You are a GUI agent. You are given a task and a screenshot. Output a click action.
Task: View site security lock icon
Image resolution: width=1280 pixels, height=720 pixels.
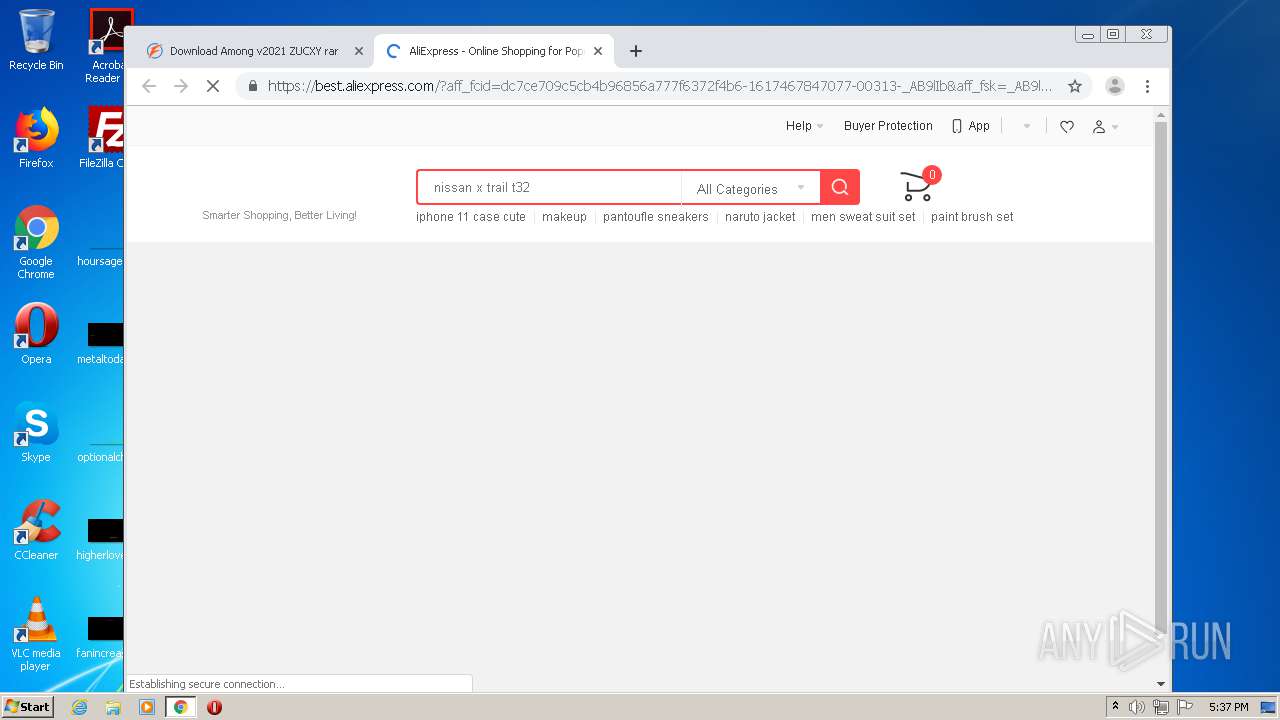coord(253,86)
